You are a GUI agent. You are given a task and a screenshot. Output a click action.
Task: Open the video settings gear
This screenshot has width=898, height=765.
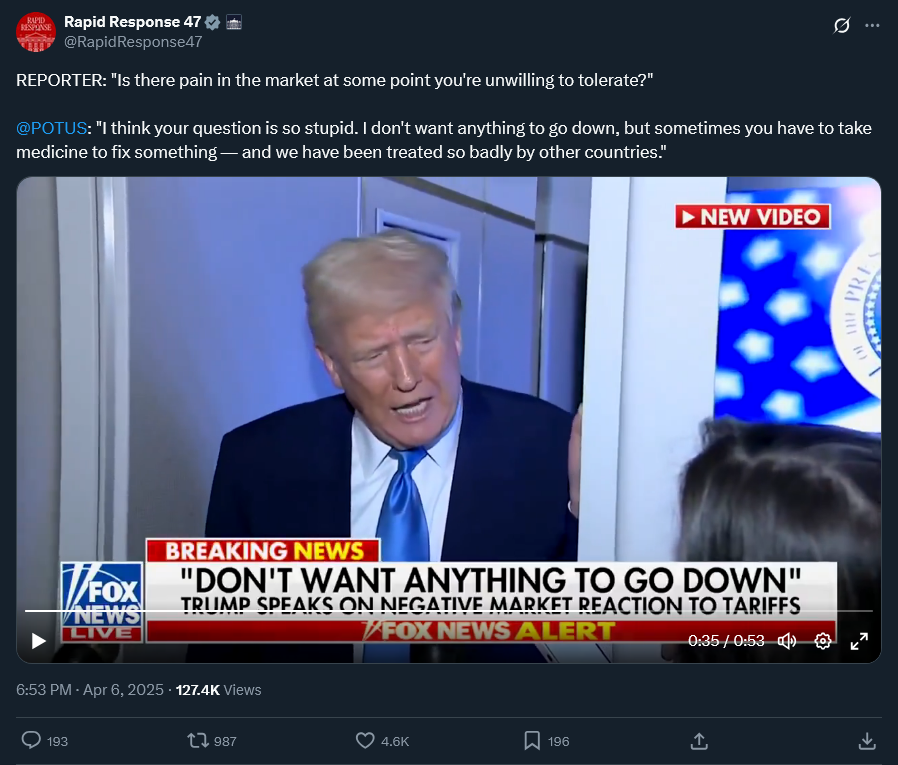pos(823,641)
